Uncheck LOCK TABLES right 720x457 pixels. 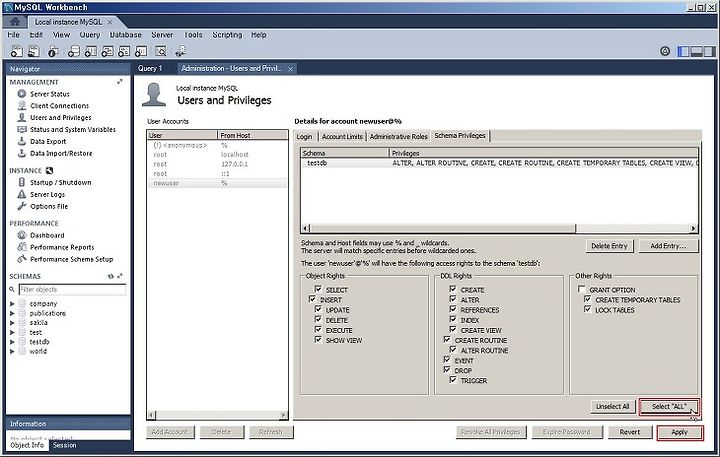(587, 309)
